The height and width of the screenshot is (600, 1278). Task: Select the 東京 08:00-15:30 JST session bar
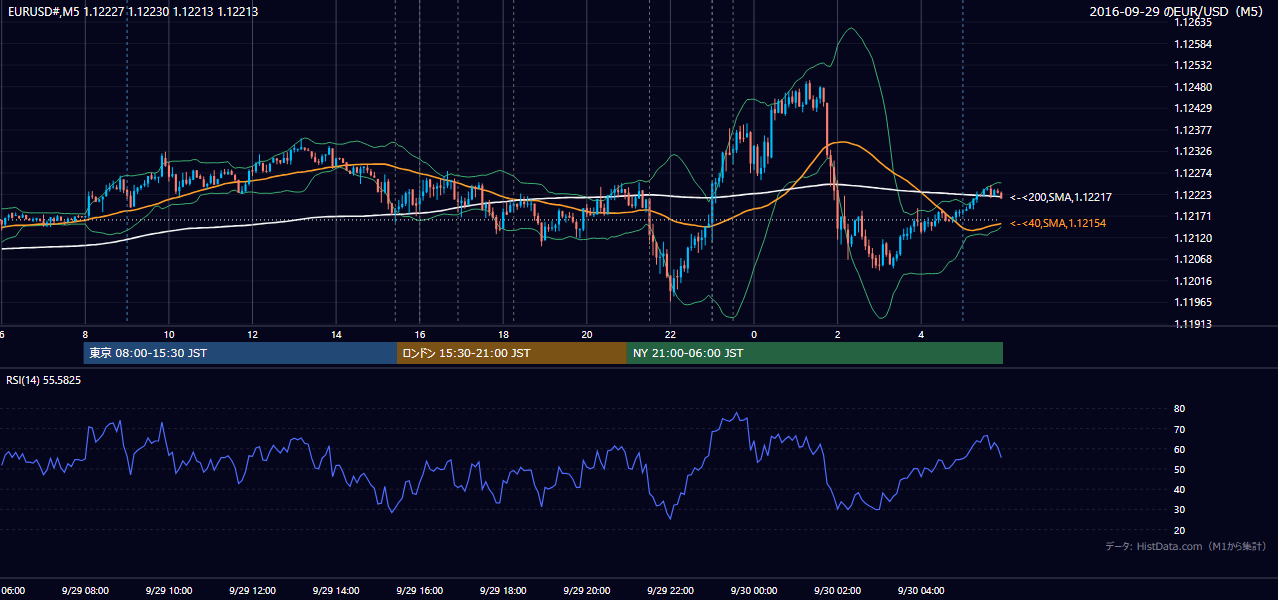240,353
